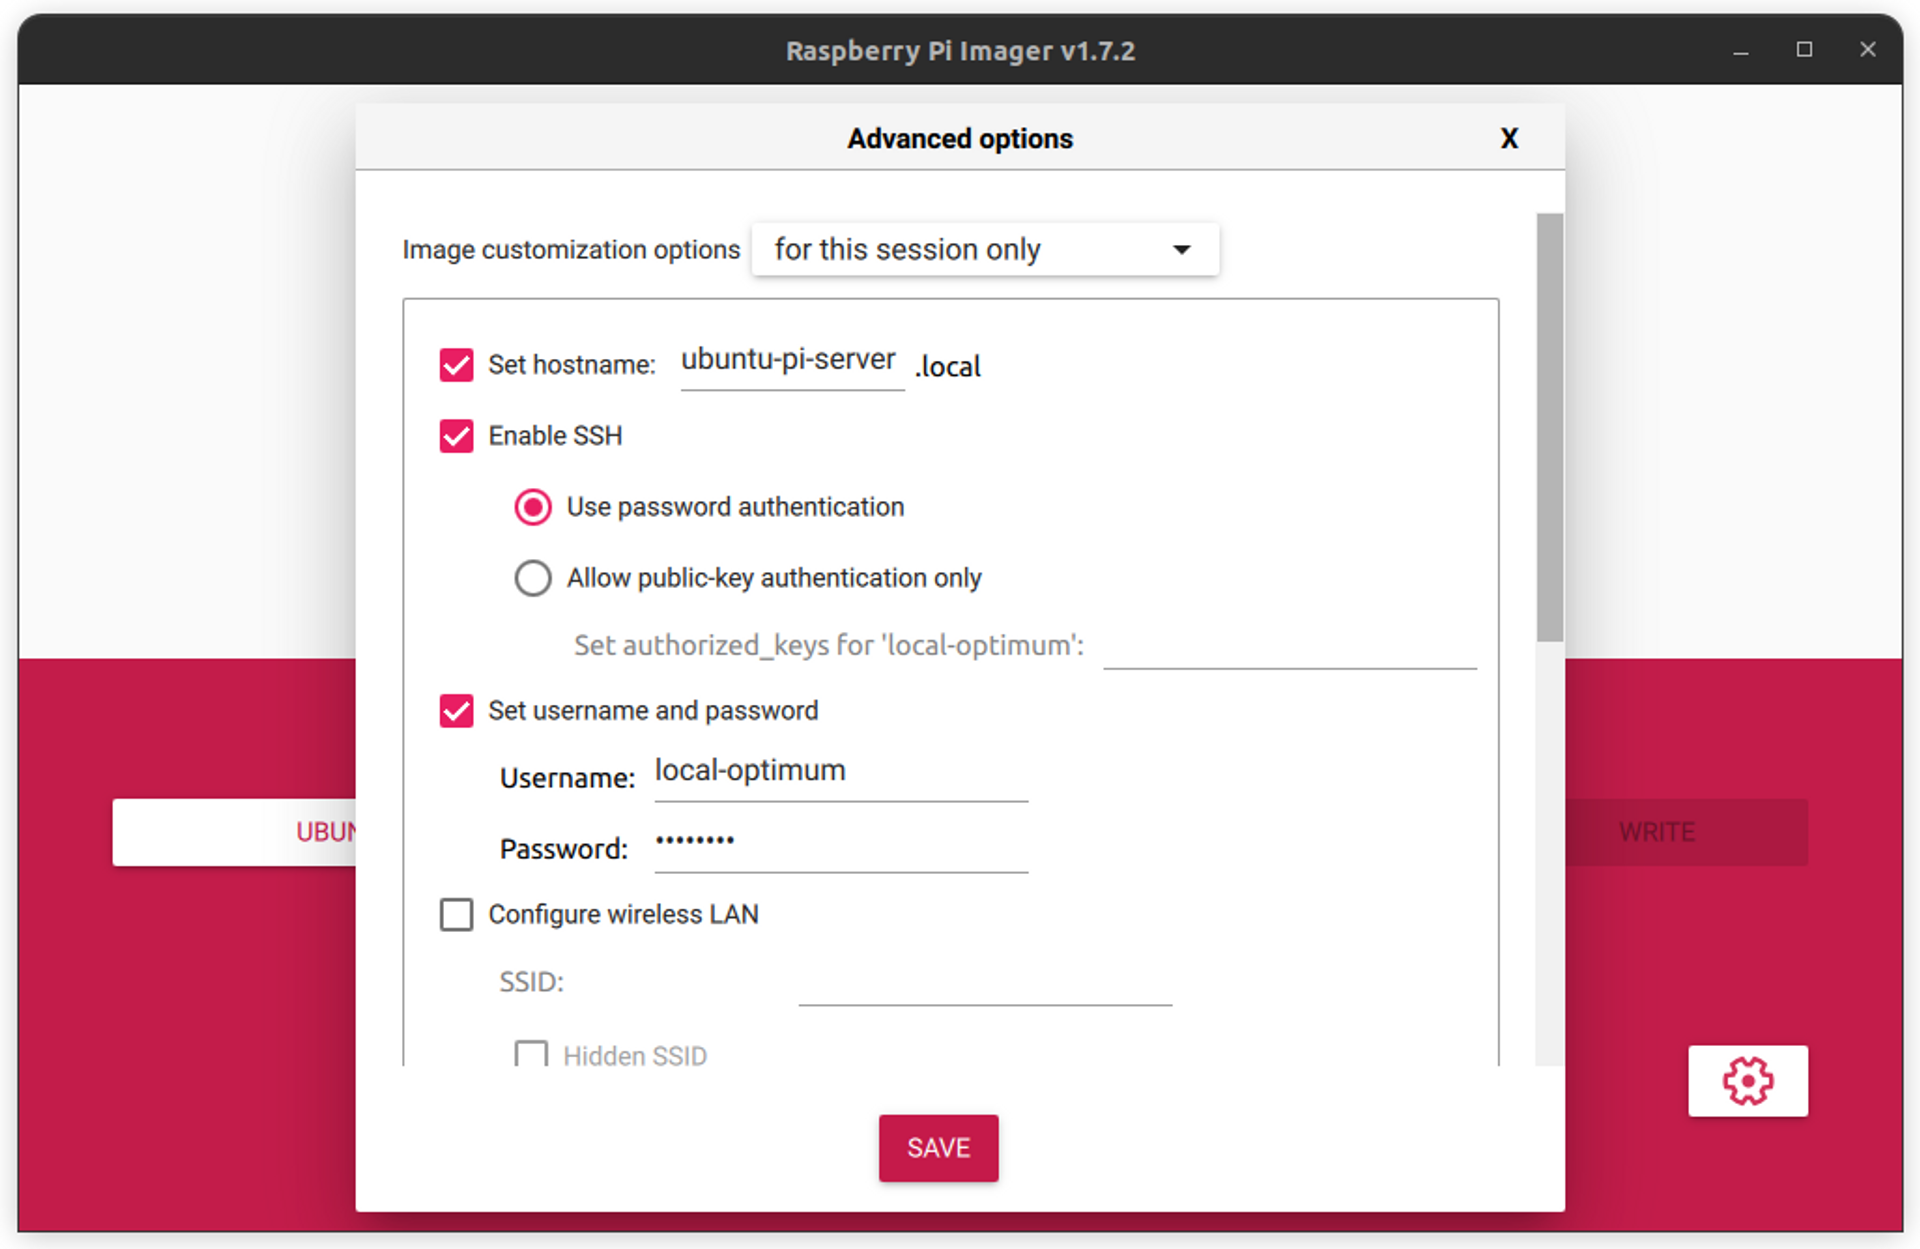Uncheck Set username and password
The height and width of the screenshot is (1249, 1920).
pos(457,711)
